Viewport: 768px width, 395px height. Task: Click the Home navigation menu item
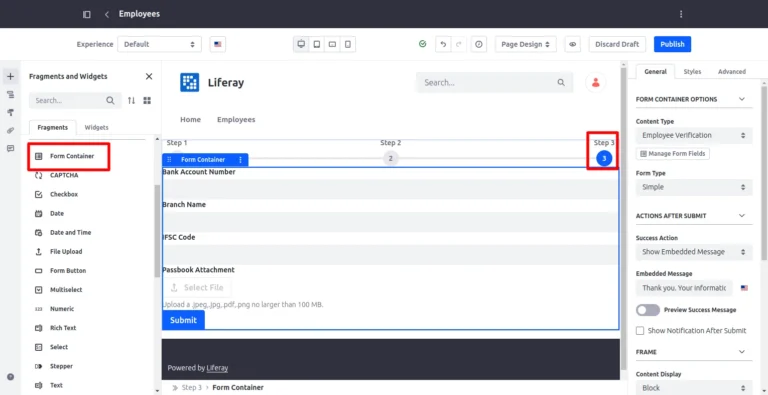[x=191, y=120]
